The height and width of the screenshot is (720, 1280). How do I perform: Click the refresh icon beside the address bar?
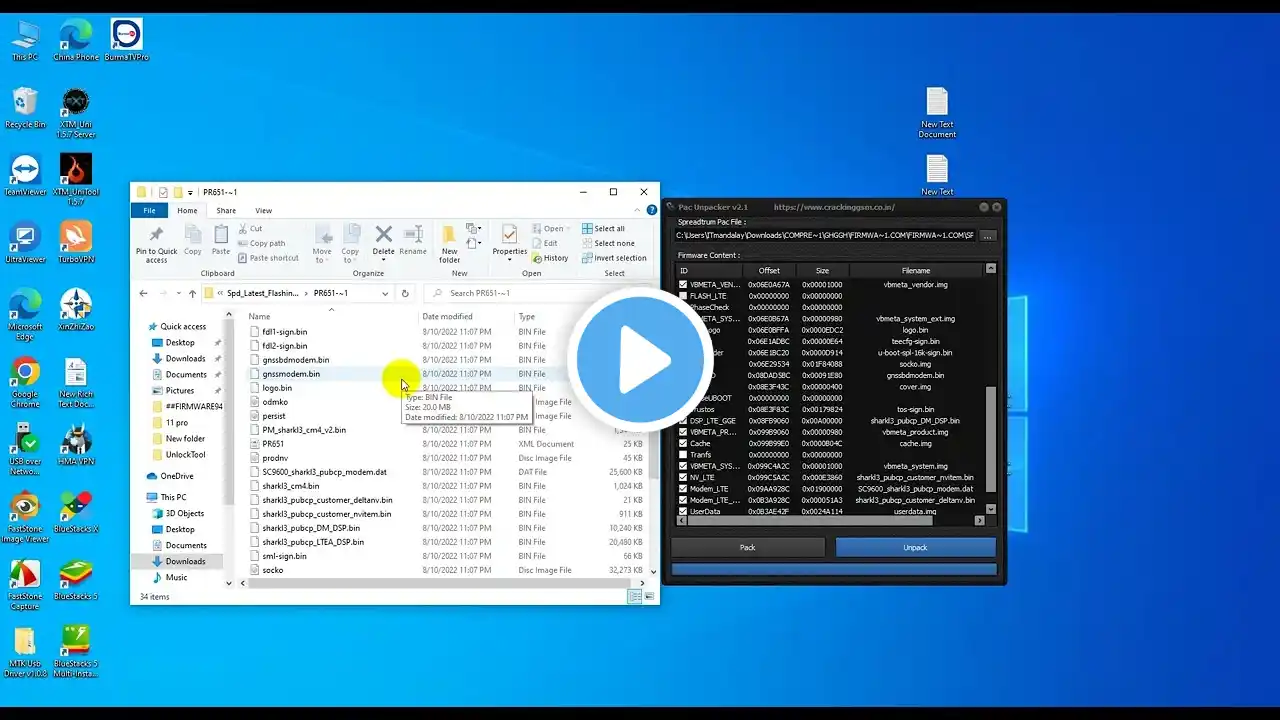click(405, 293)
